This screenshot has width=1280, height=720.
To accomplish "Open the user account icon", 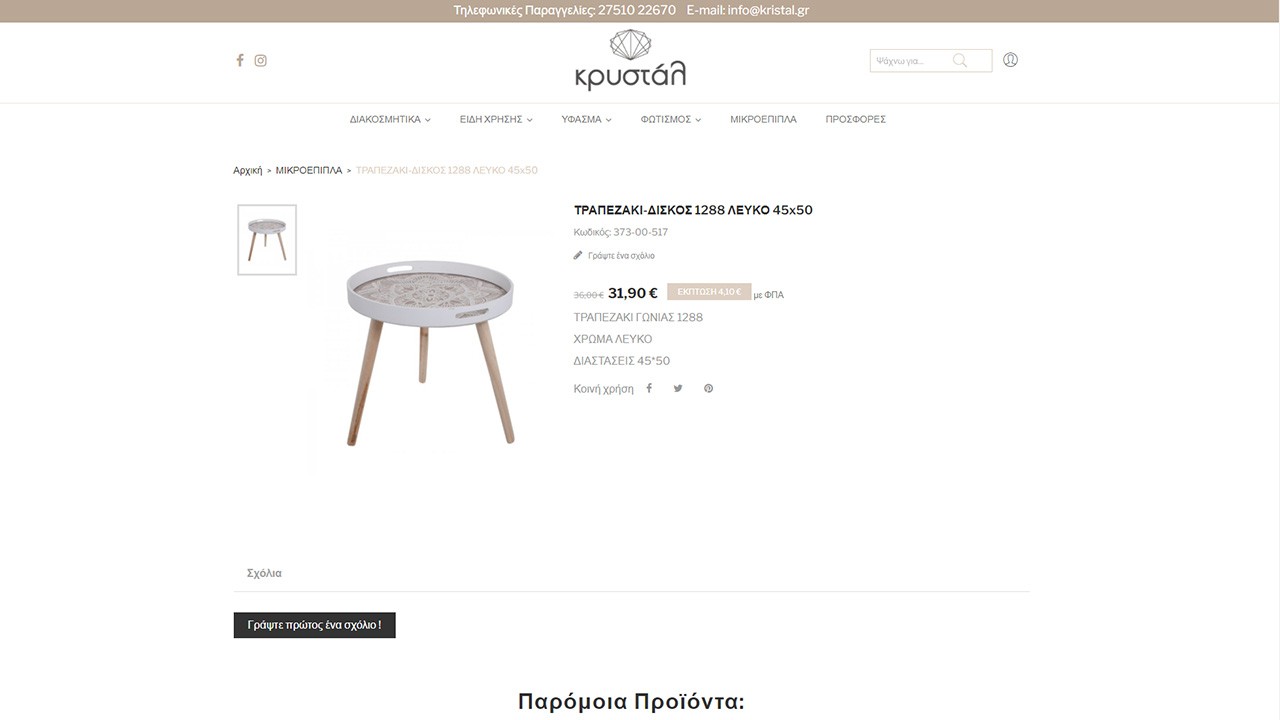I will click(x=1010, y=60).
